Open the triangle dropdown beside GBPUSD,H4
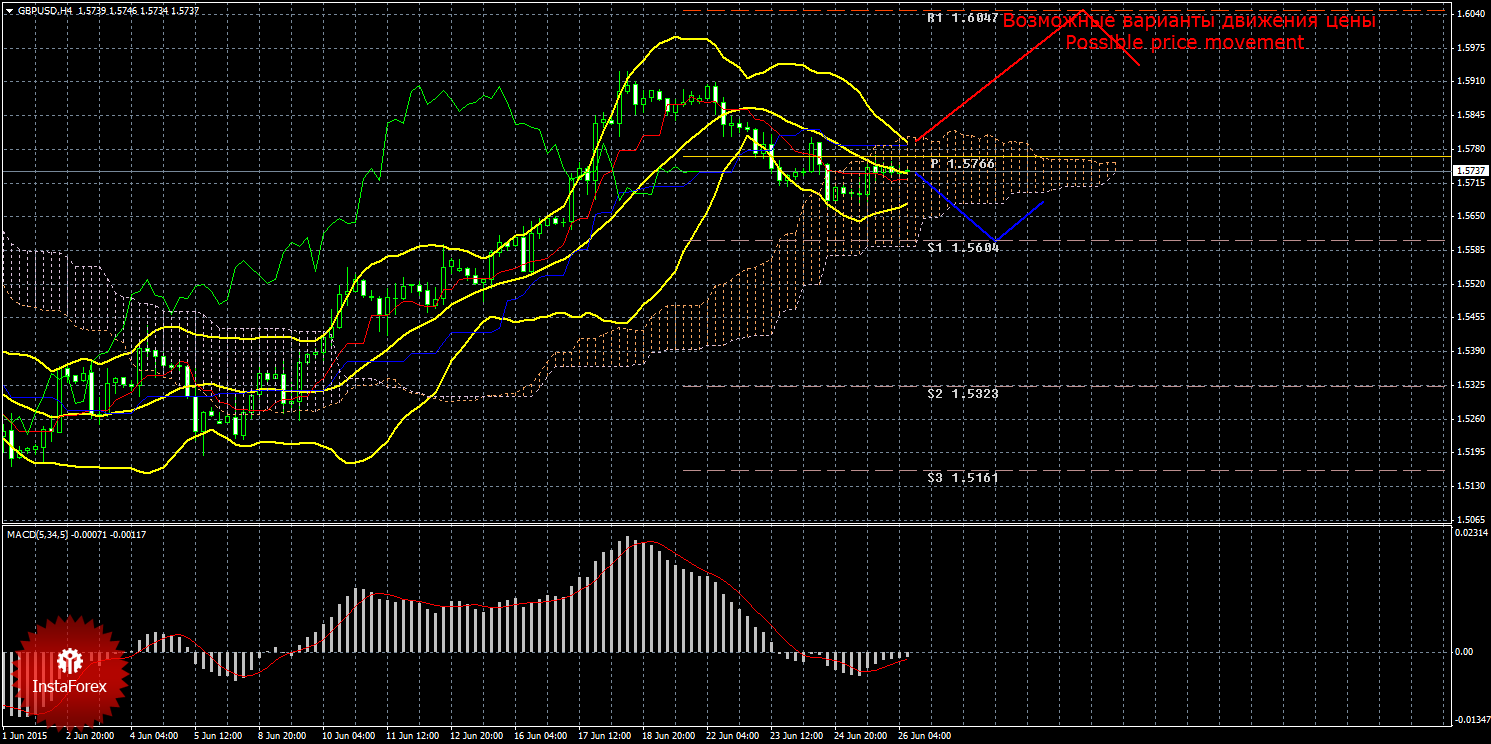1491x744 pixels. [10, 10]
